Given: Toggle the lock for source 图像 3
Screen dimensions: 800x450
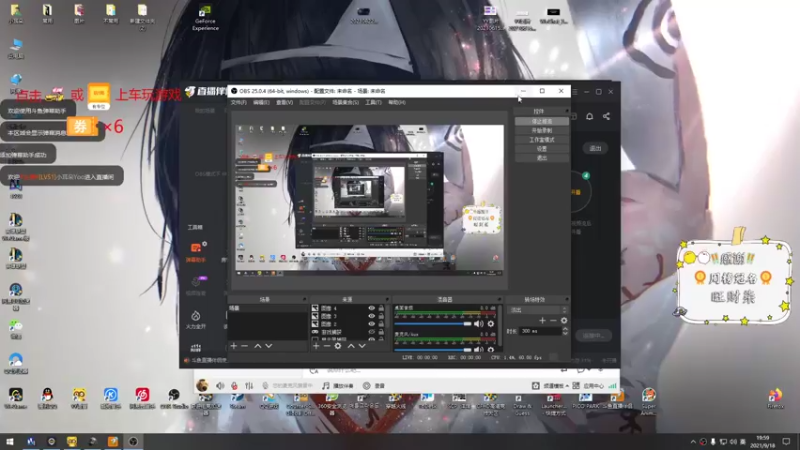Looking at the screenshot, I should [381, 316].
